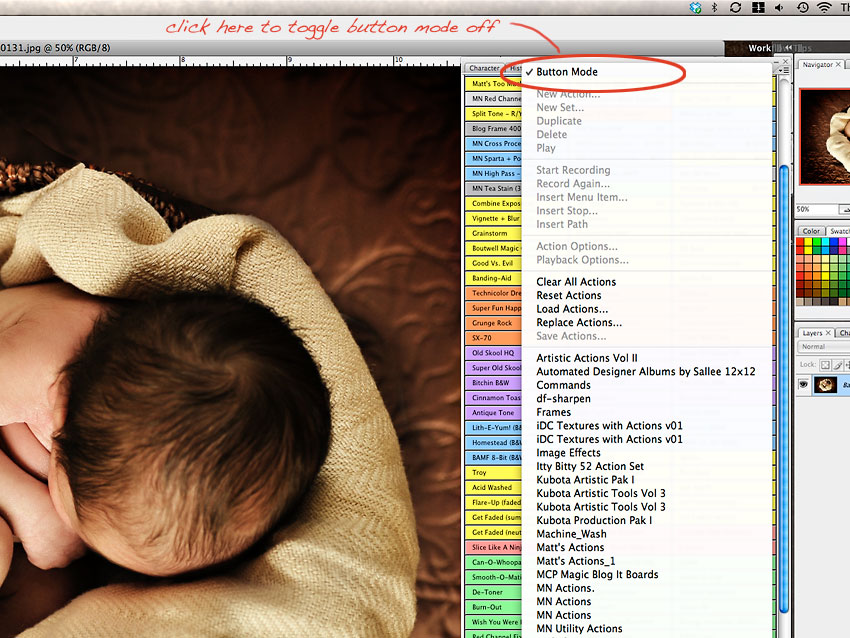The width and height of the screenshot is (850, 638).
Task: Open the Wi-Fi status menu
Action: [x=824, y=8]
